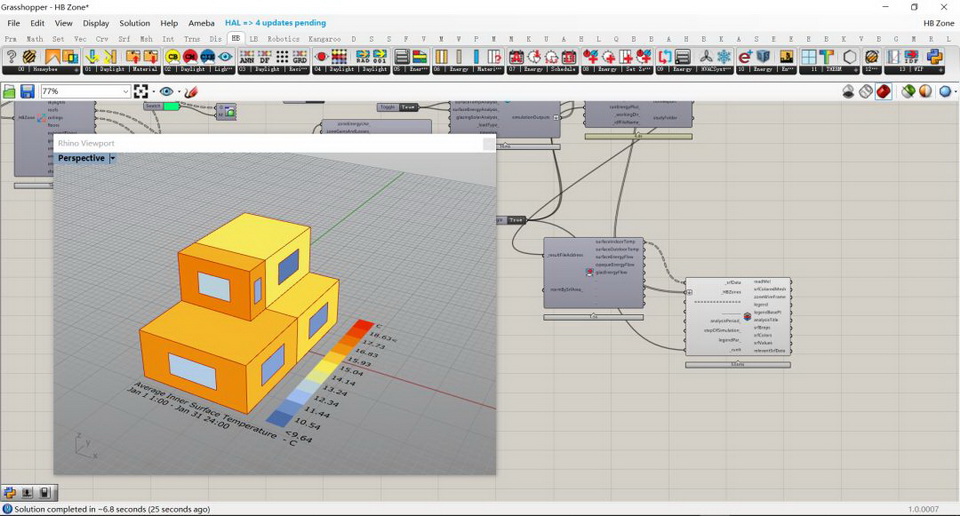Screen dimensions: 960x516
Task: Click the yellow CB daylight component icon
Action: [x=173, y=57]
